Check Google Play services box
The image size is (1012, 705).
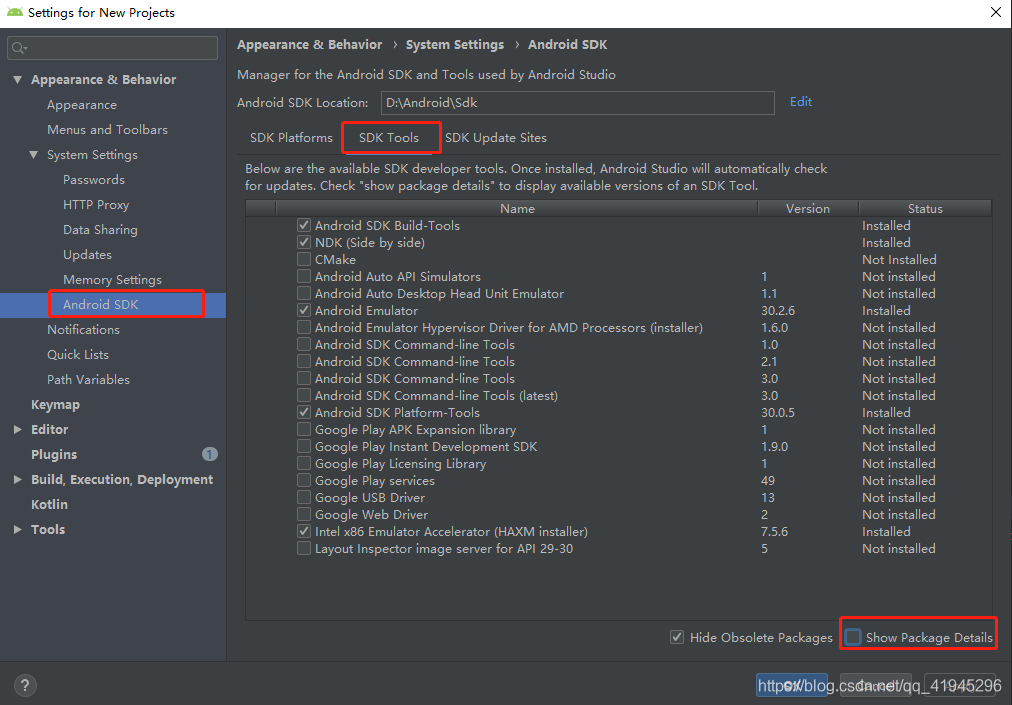click(303, 480)
